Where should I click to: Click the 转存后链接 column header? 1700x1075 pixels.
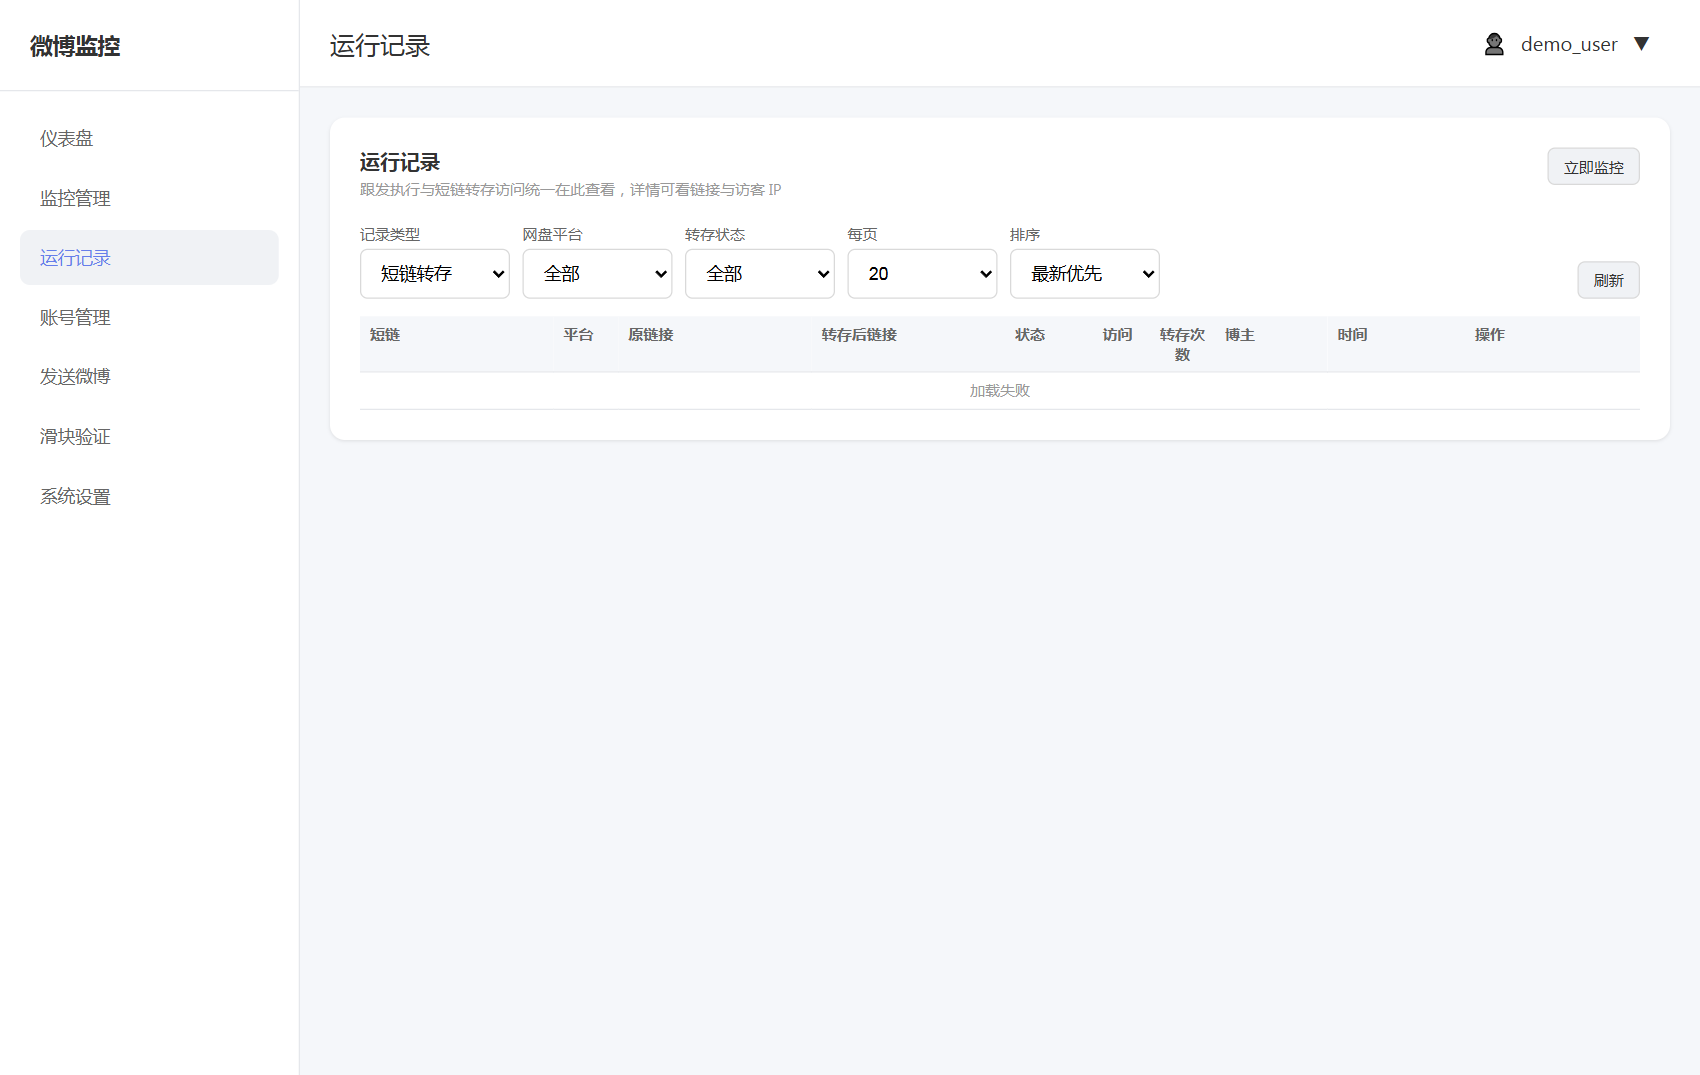coord(859,335)
